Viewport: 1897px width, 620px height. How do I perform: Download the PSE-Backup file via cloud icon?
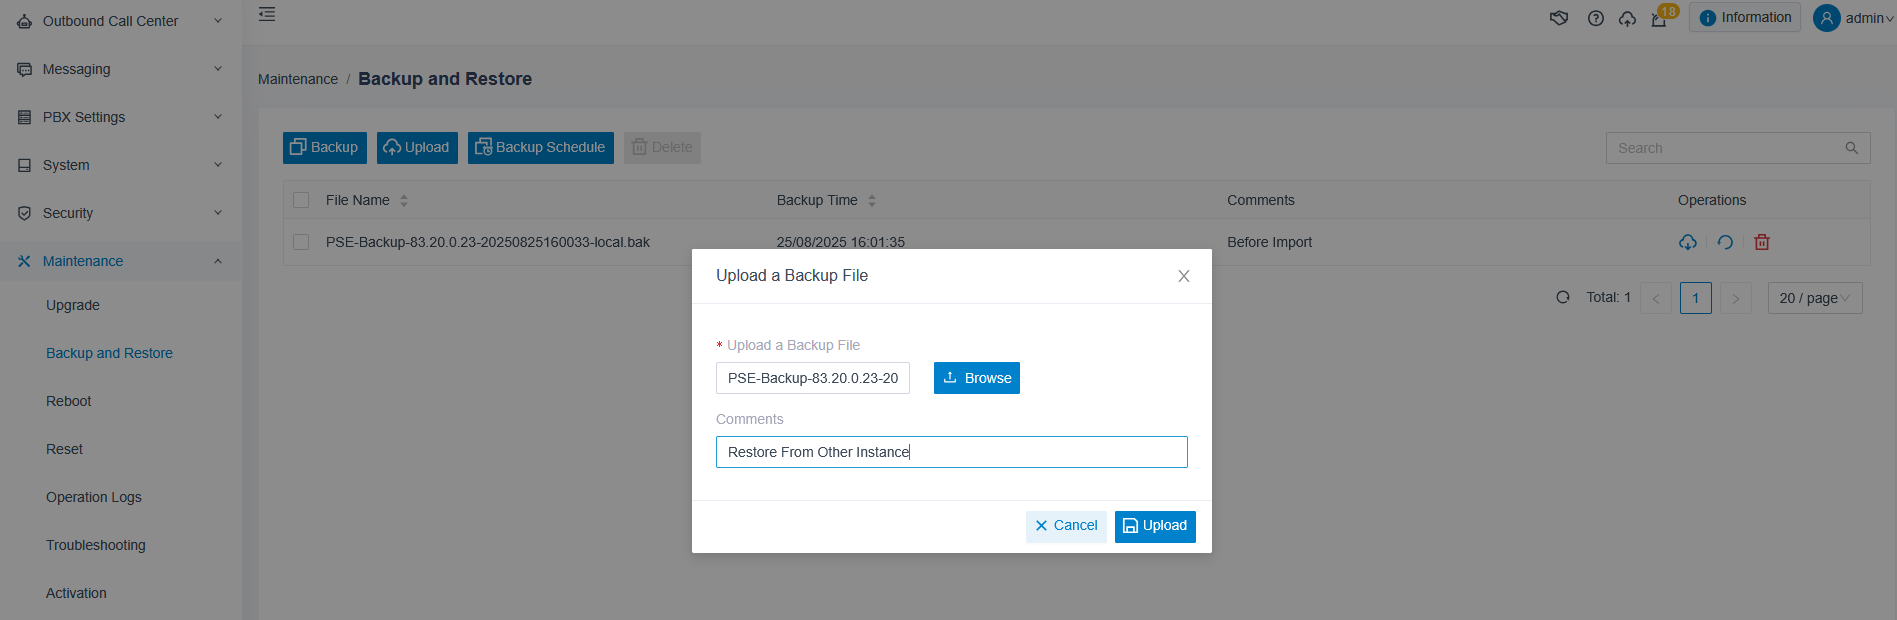[1688, 242]
